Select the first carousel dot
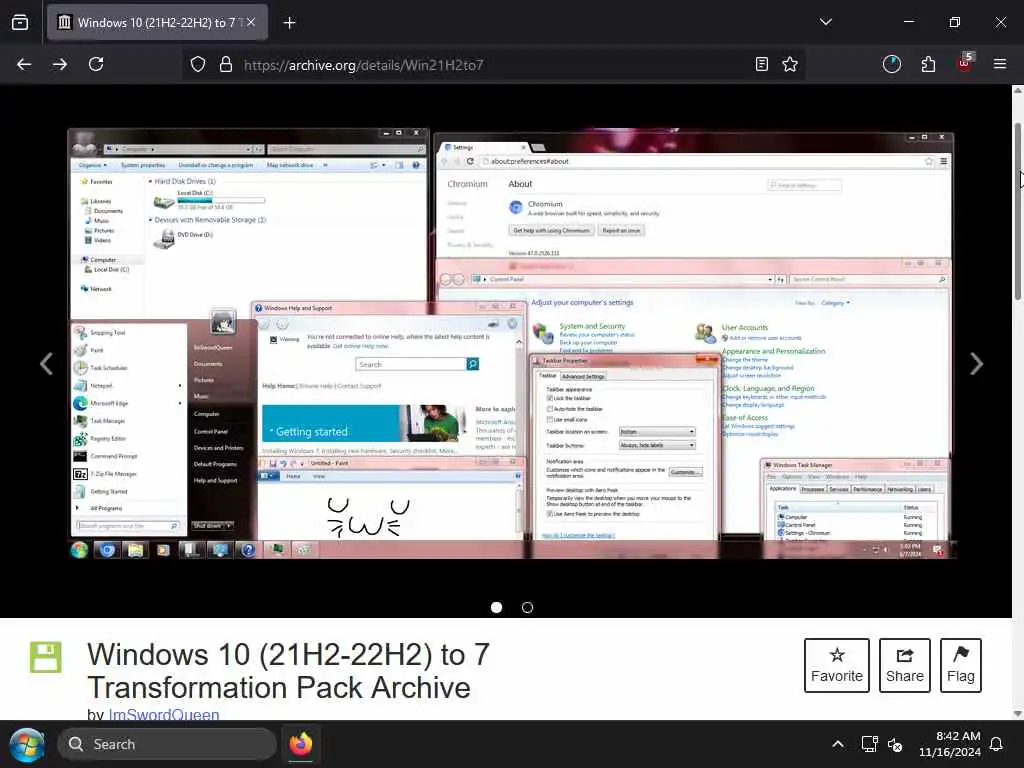 496,607
